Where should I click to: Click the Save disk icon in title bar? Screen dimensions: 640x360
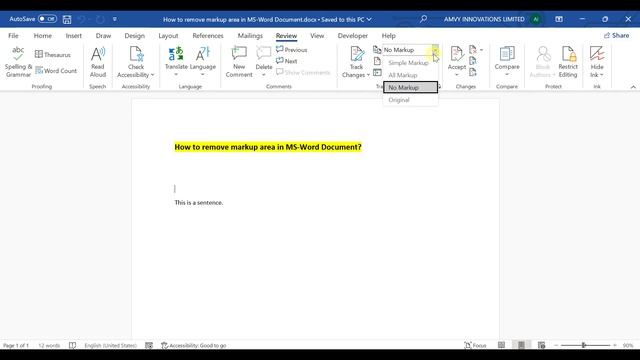point(67,19)
